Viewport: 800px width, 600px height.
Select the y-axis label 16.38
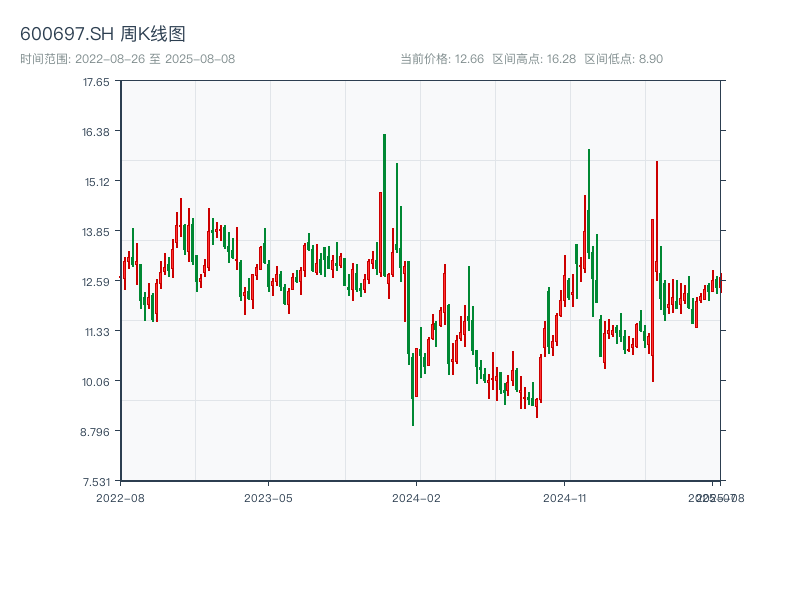[96, 132]
